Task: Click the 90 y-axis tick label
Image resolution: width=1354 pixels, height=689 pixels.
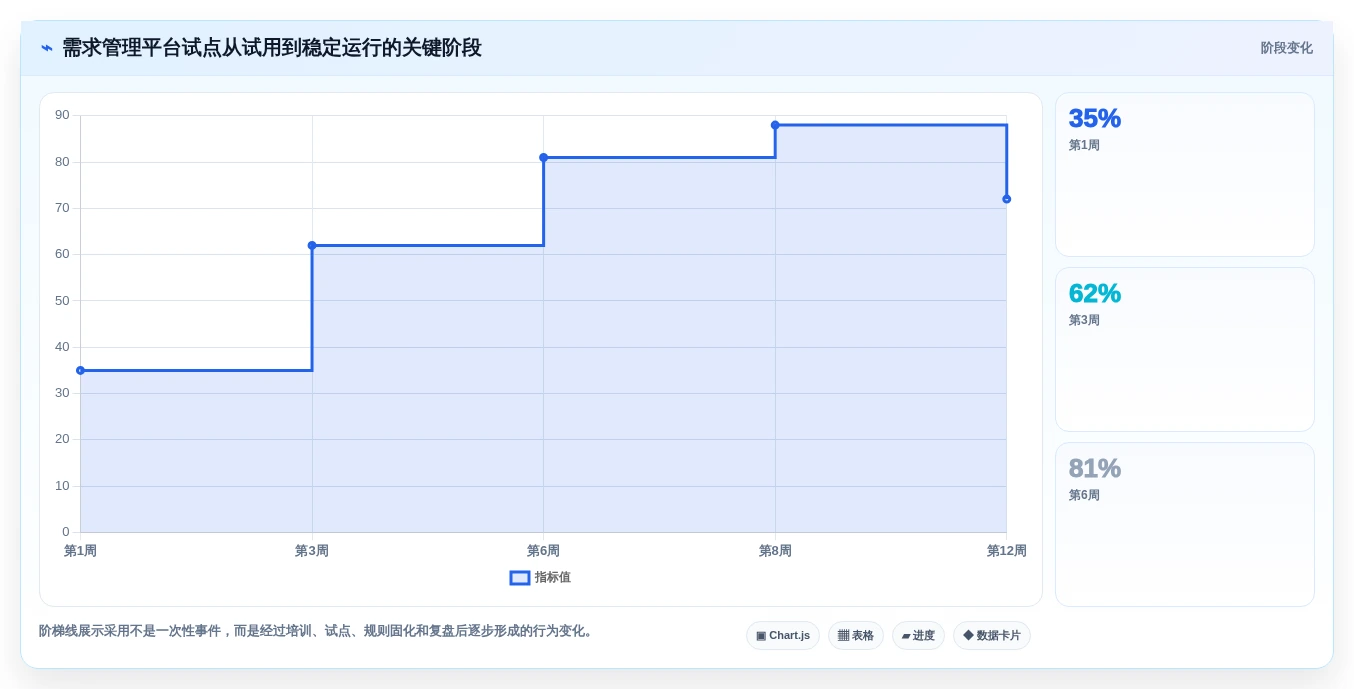Action: [x=62, y=115]
